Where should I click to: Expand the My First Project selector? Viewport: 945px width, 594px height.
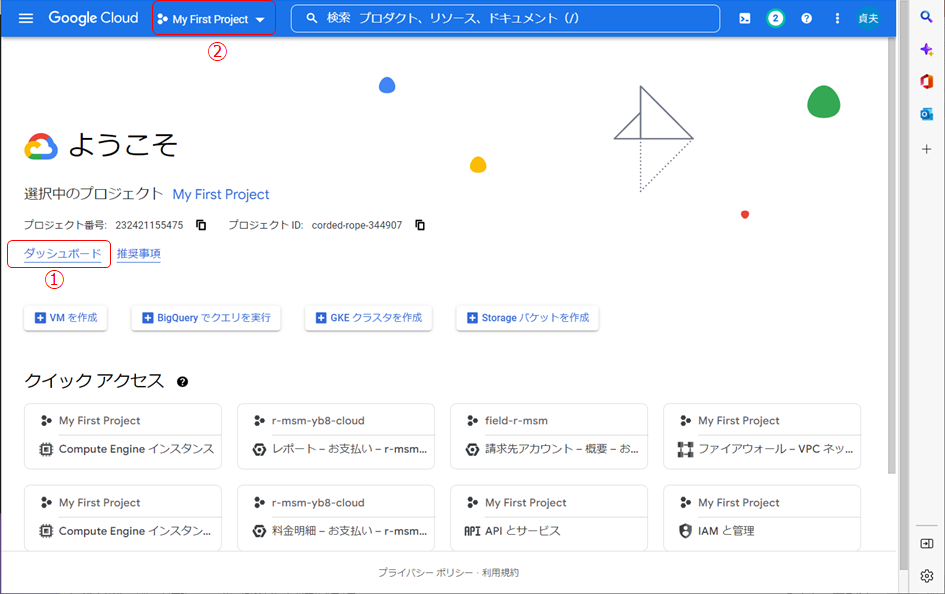(212, 19)
